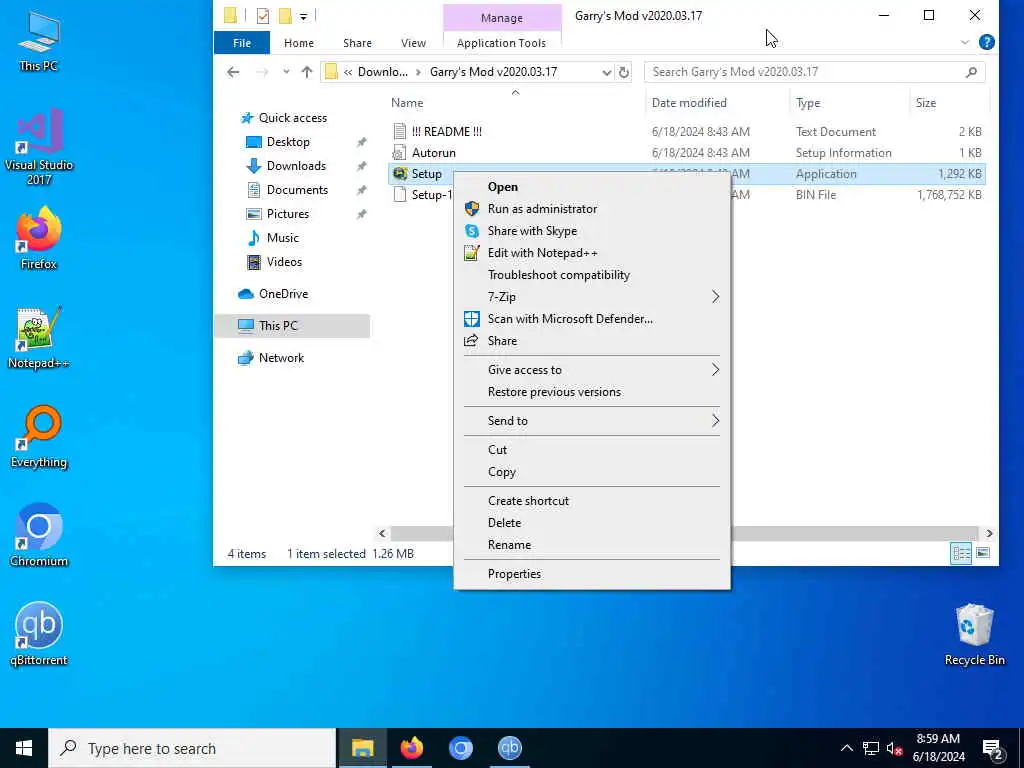The image size is (1024, 768).
Task: Go up one folder level
Action: coord(307,72)
